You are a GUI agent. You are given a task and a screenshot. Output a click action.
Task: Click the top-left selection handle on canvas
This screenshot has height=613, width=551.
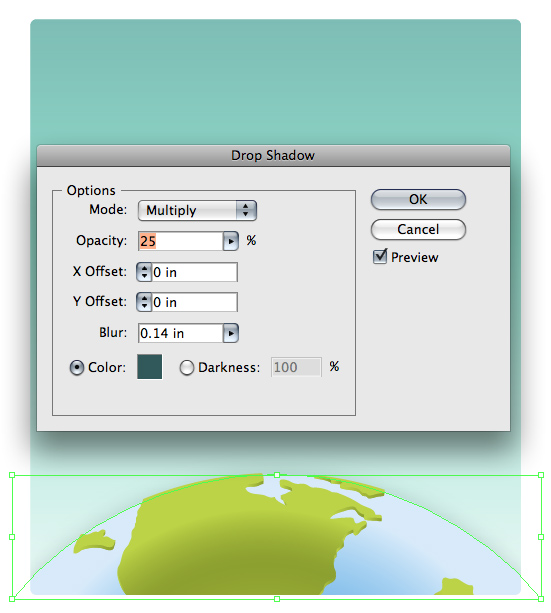pyautogui.click(x=12, y=475)
